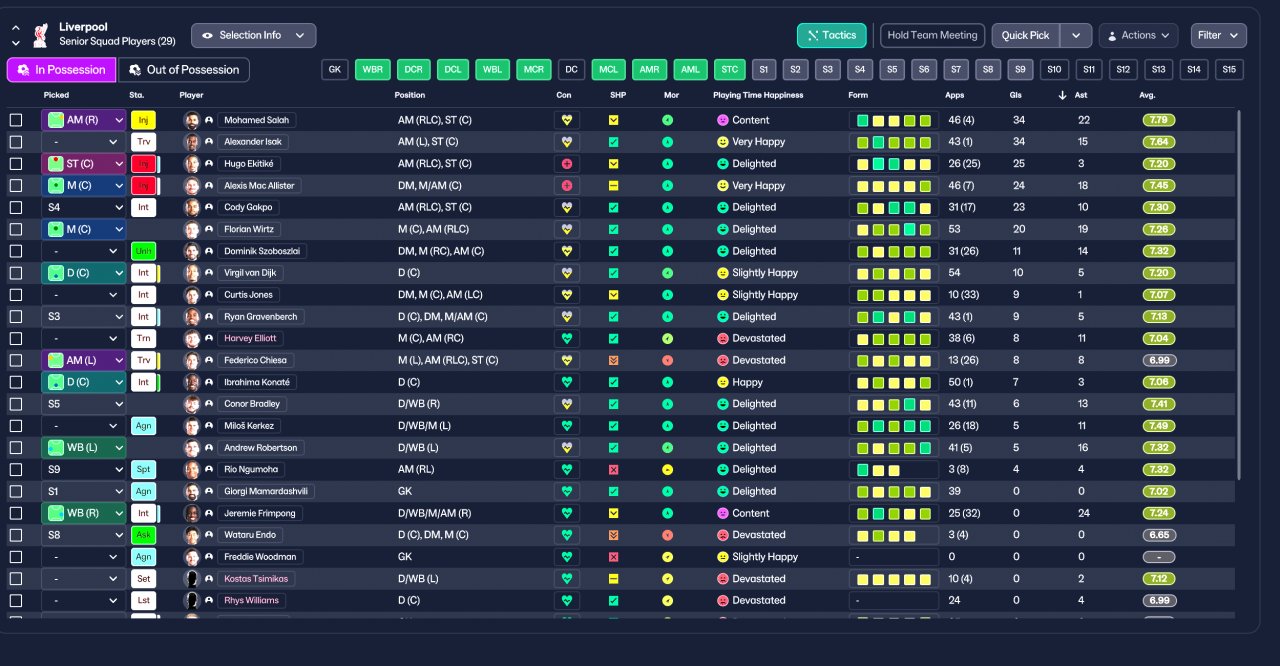
Task: Open the Filter dropdown
Action: (1219, 35)
